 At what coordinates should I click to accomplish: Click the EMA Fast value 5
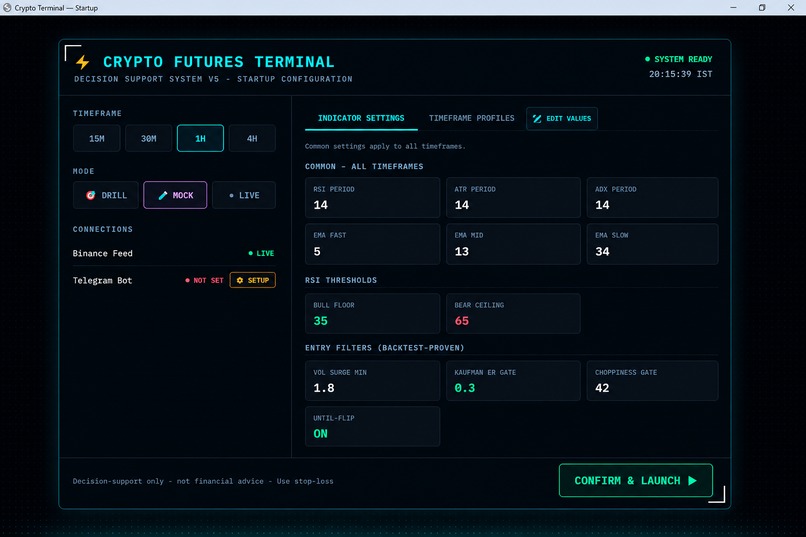click(x=317, y=251)
